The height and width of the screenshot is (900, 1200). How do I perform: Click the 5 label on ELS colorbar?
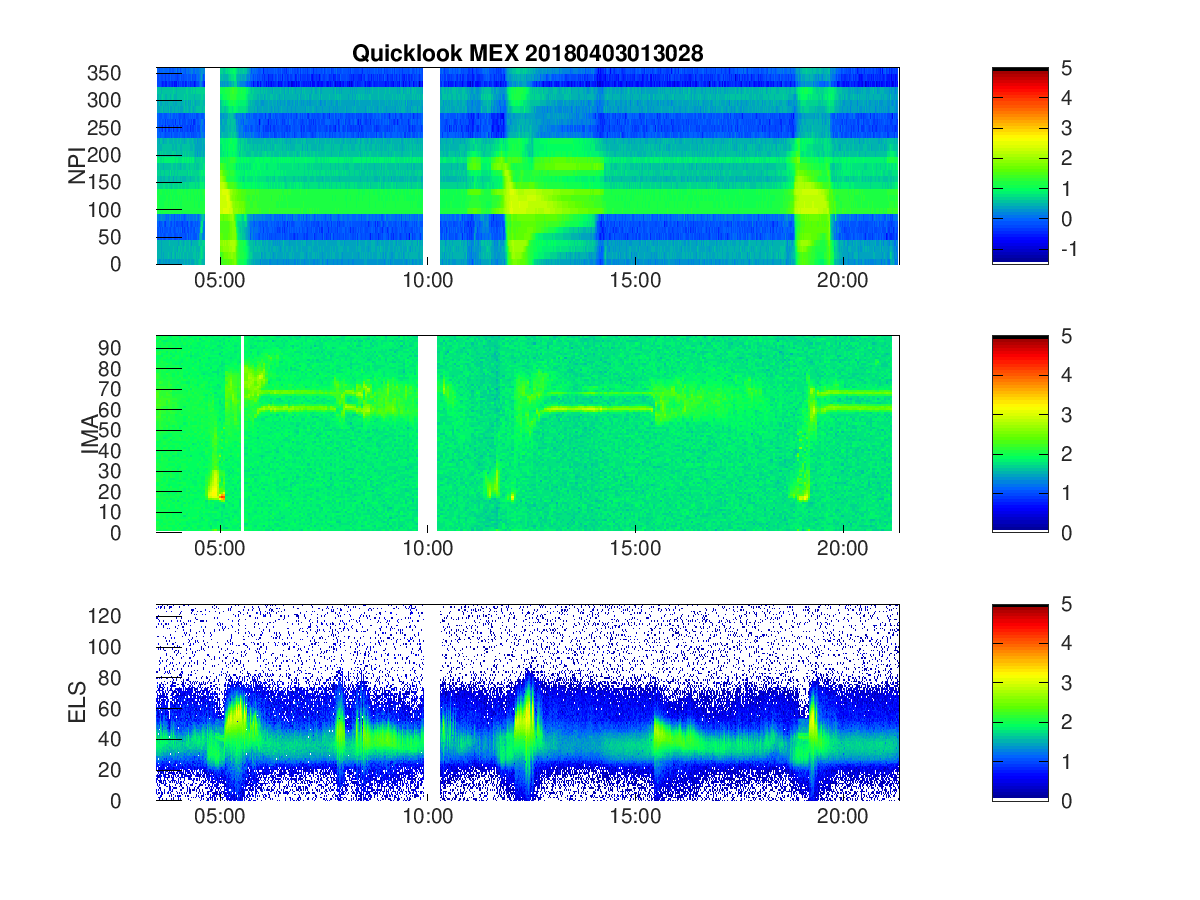[1066, 604]
